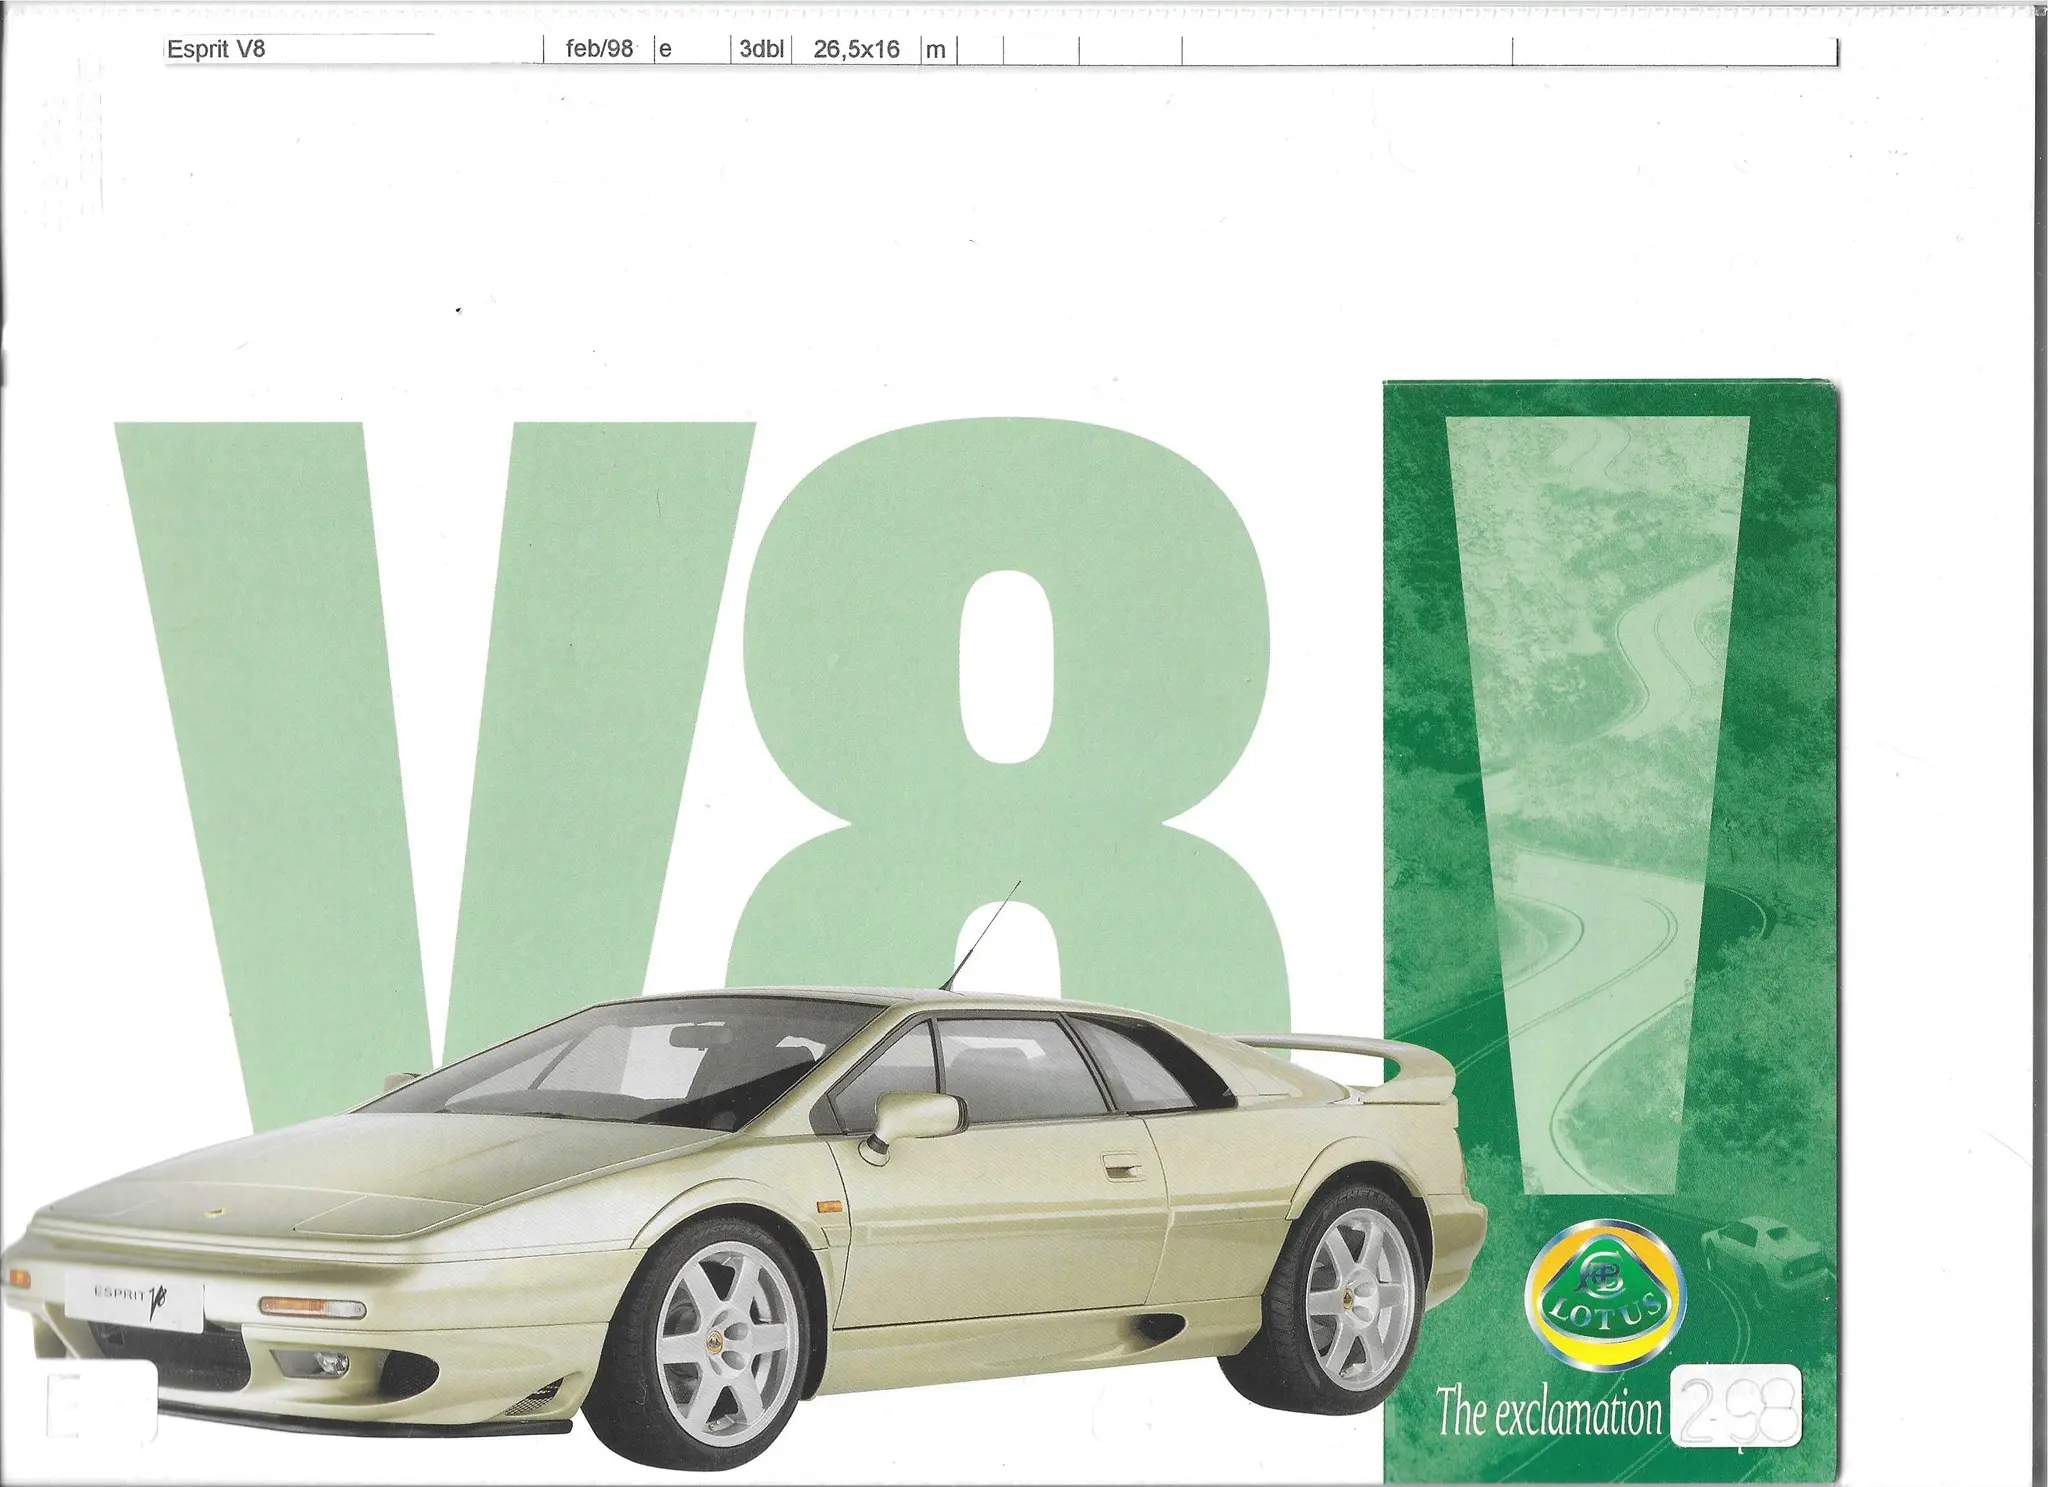Click the '3dbl' cell in header strip
The width and height of the screenshot is (2048, 1487).
[x=761, y=50]
